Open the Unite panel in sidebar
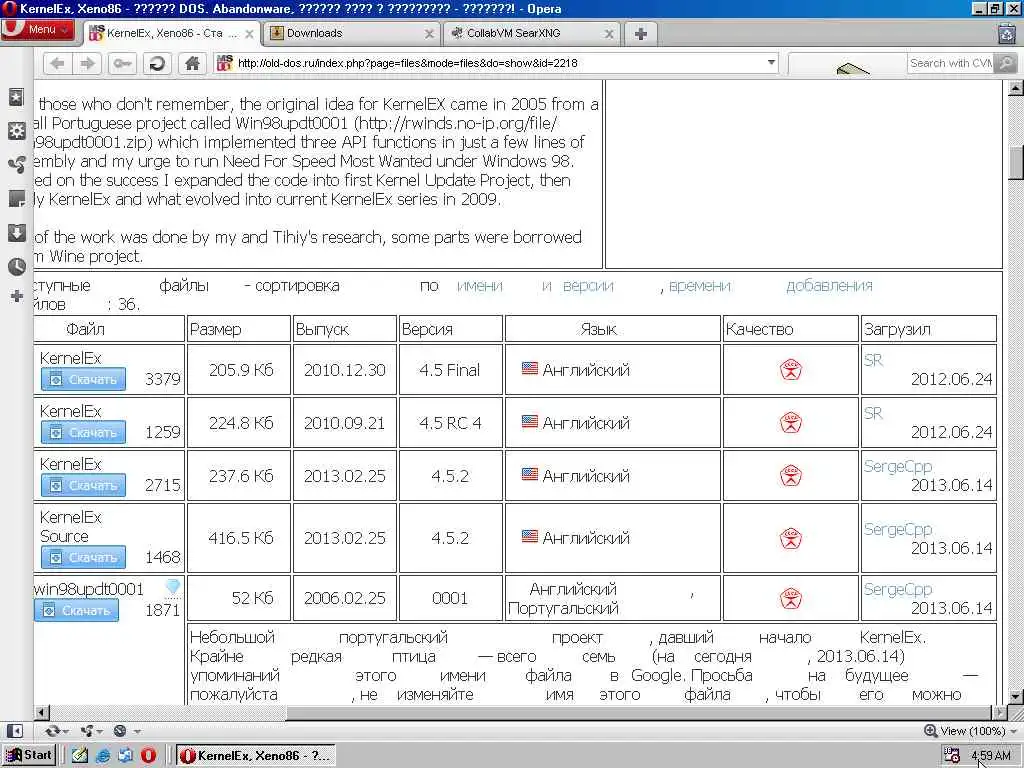This screenshot has height=768, width=1024. [x=16, y=165]
